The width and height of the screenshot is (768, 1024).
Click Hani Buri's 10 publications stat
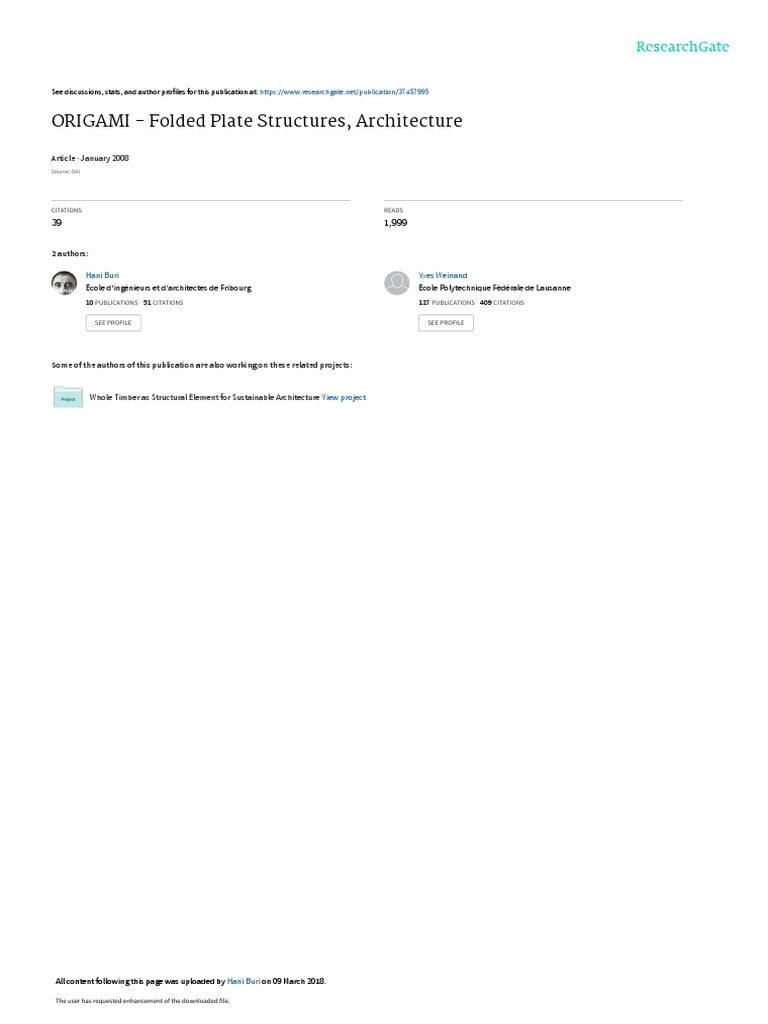click(x=112, y=302)
